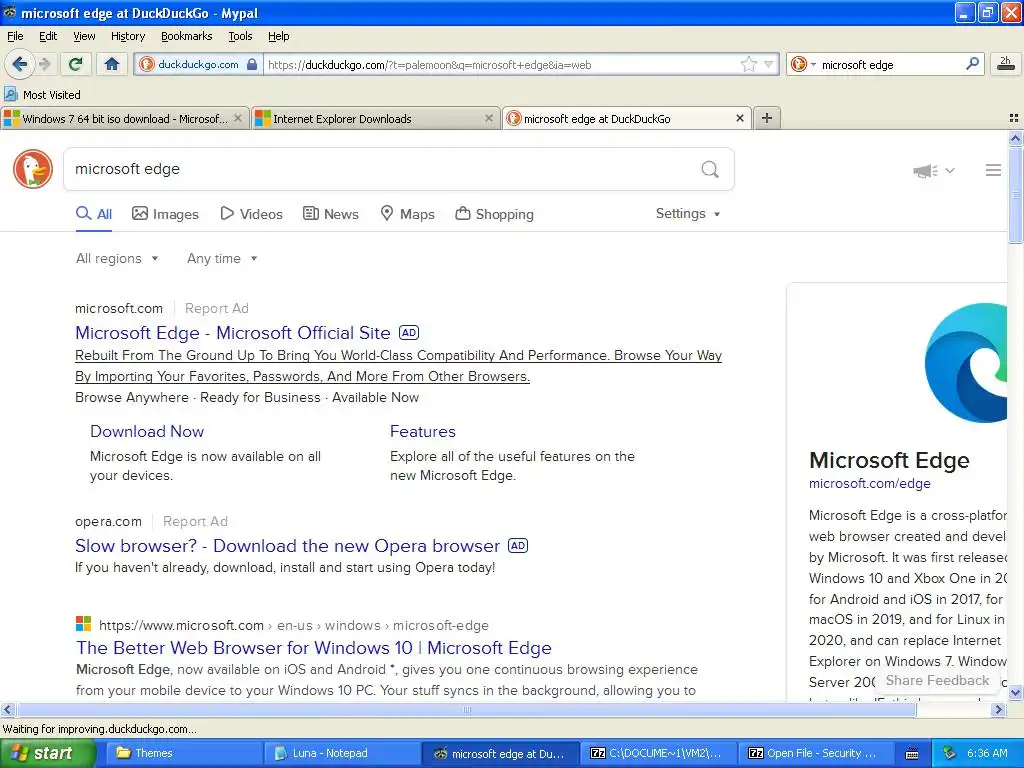Click the Forward arrow button
The height and width of the screenshot is (768, 1024).
coord(44,64)
